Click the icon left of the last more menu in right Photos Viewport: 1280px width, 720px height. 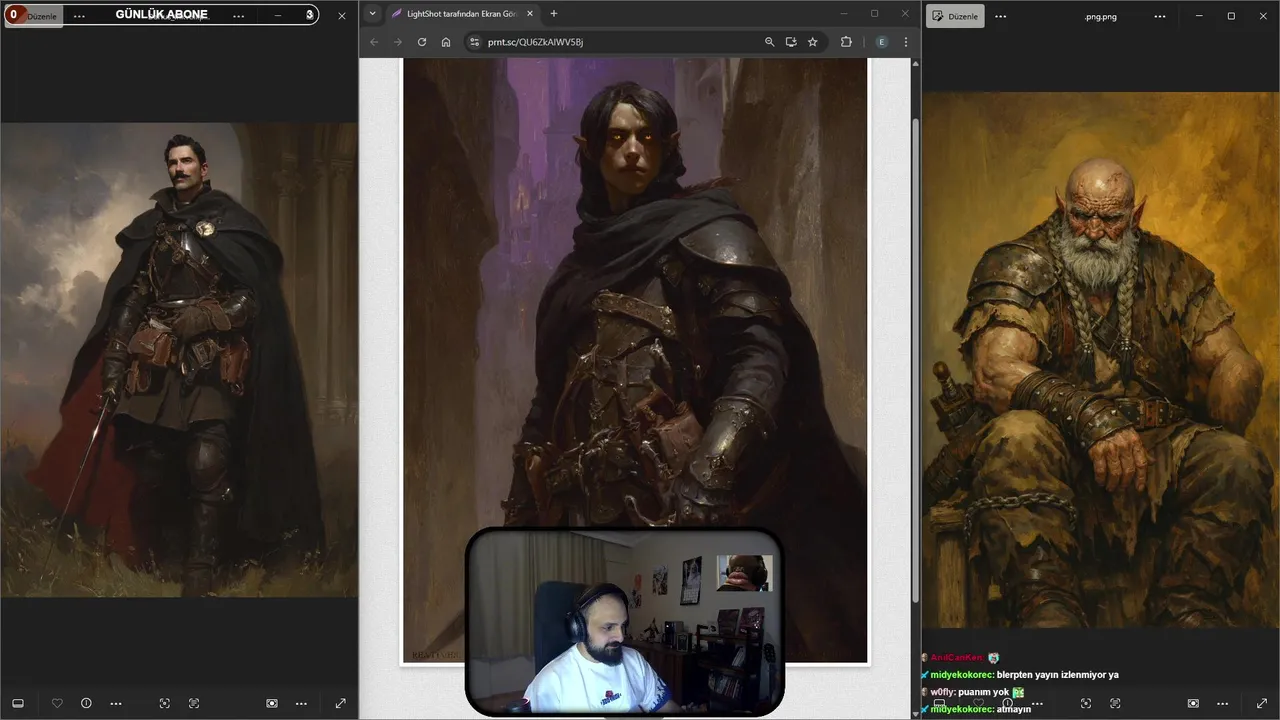tap(1193, 703)
